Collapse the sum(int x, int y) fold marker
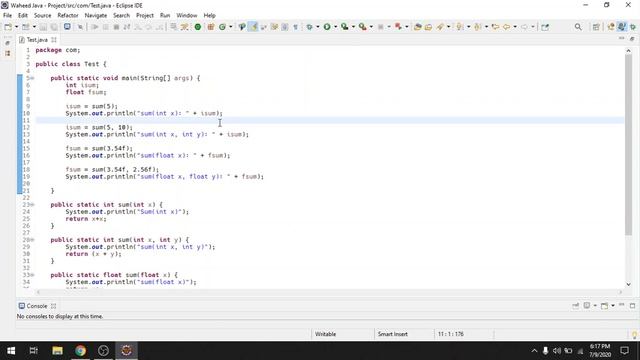 coord(32,240)
